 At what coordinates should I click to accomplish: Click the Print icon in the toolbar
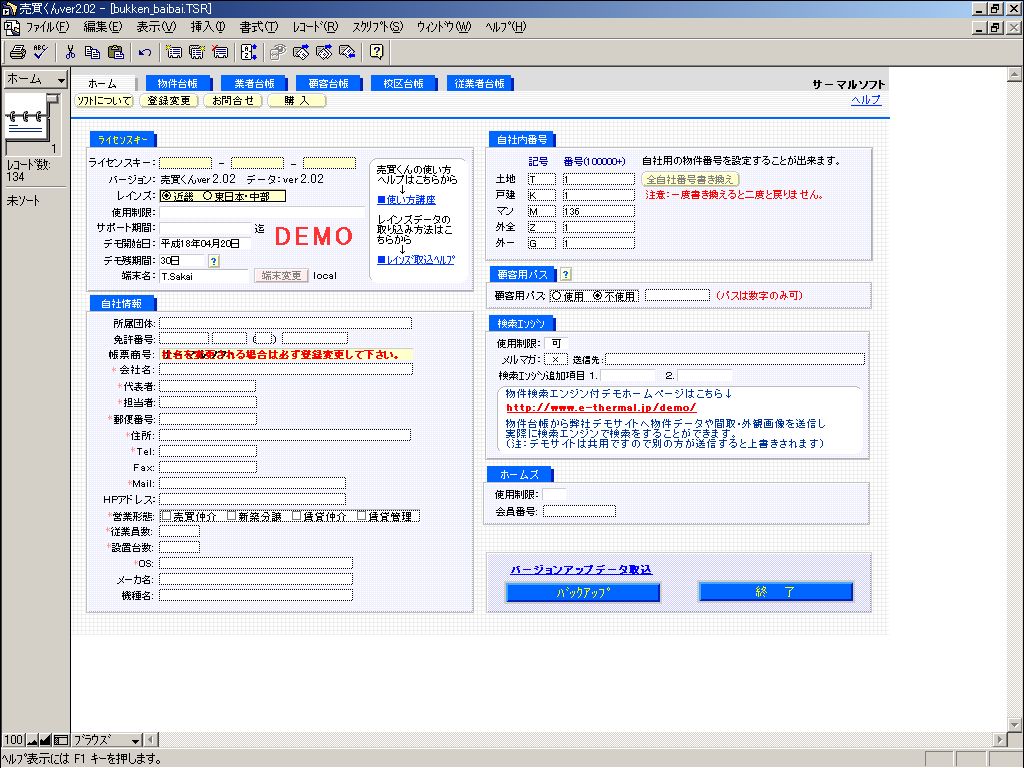(x=17, y=52)
